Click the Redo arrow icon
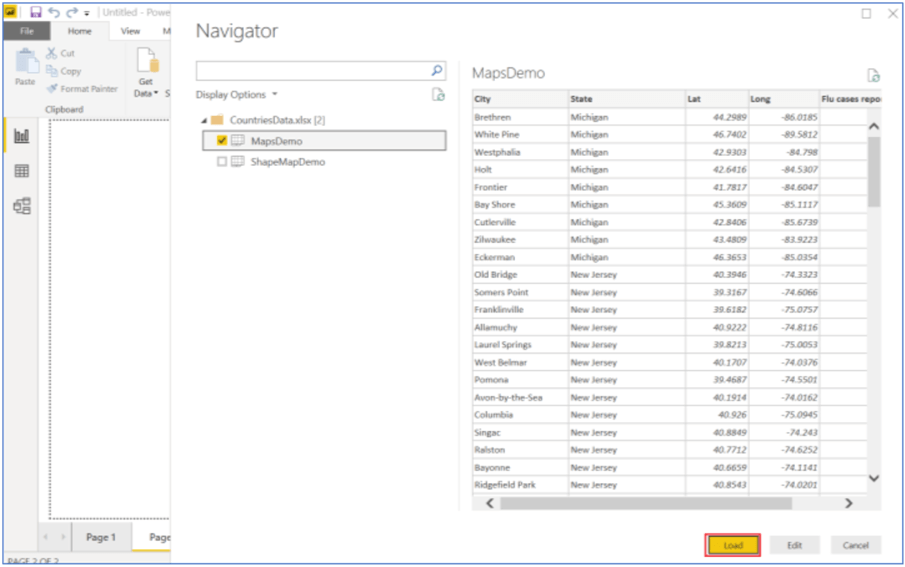The width and height of the screenshot is (905, 567). click(72, 12)
